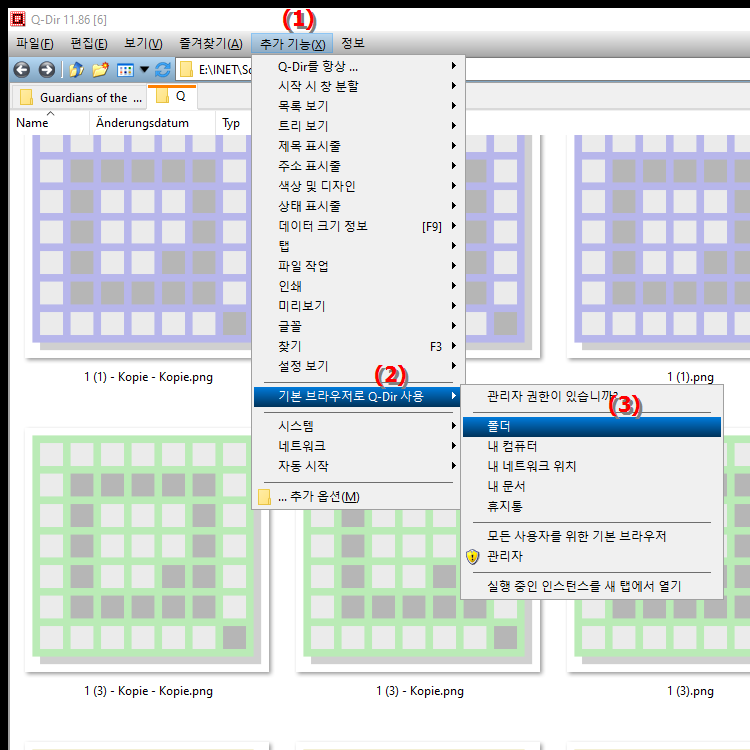Expand the 색상 및 디자인 submenu
750x750 pixels.
tap(357, 186)
